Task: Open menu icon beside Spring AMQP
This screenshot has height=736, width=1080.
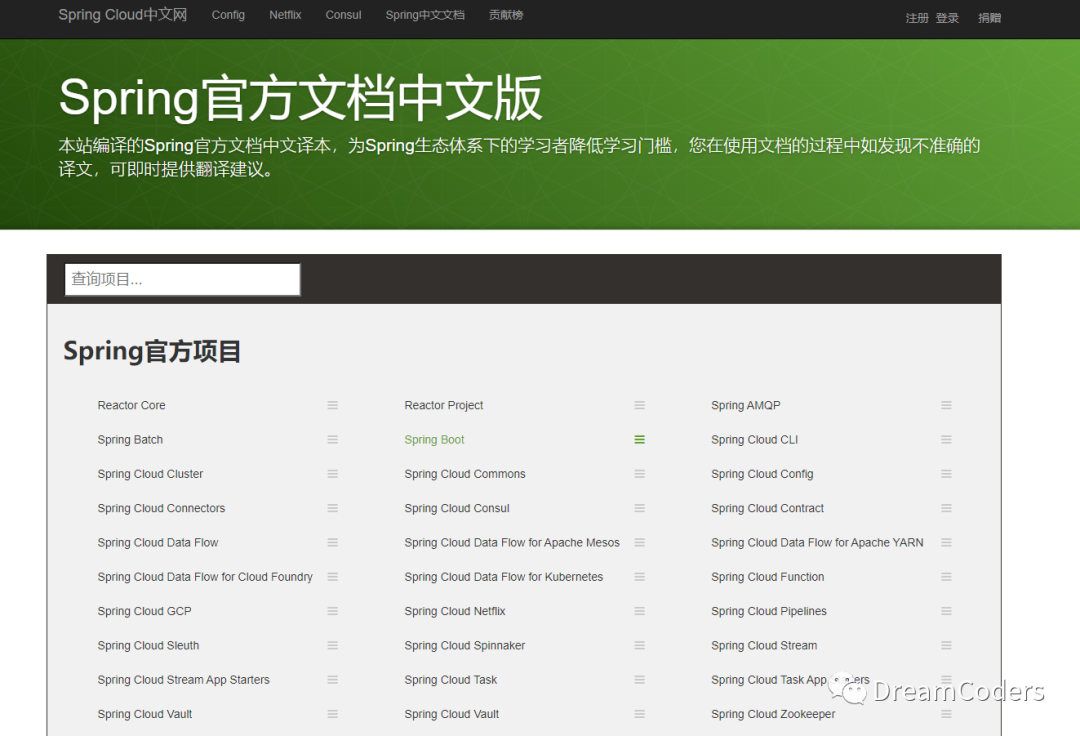Action: coord(946,405)
